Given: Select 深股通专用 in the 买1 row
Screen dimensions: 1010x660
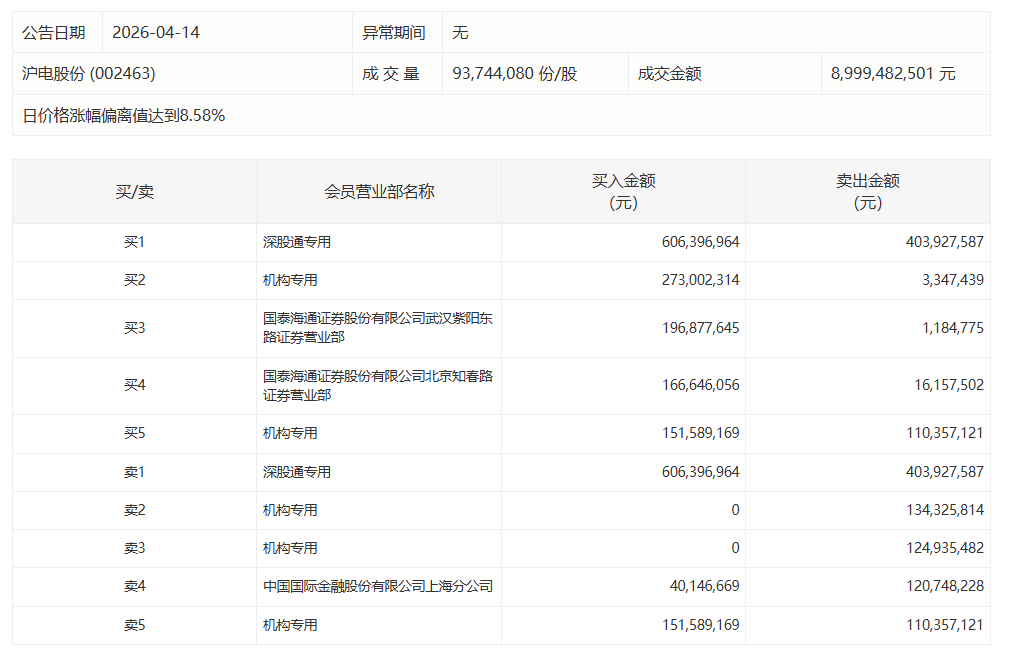Looking at the screenshot, I should click(297, 242).
